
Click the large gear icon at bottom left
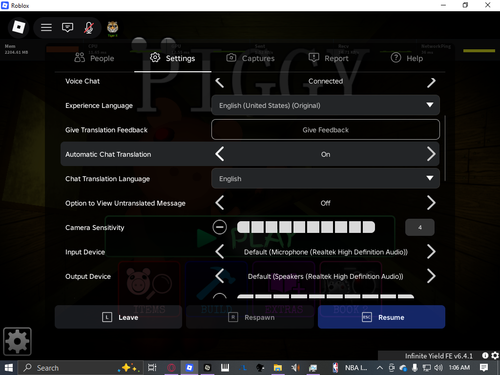pos(17,341)
